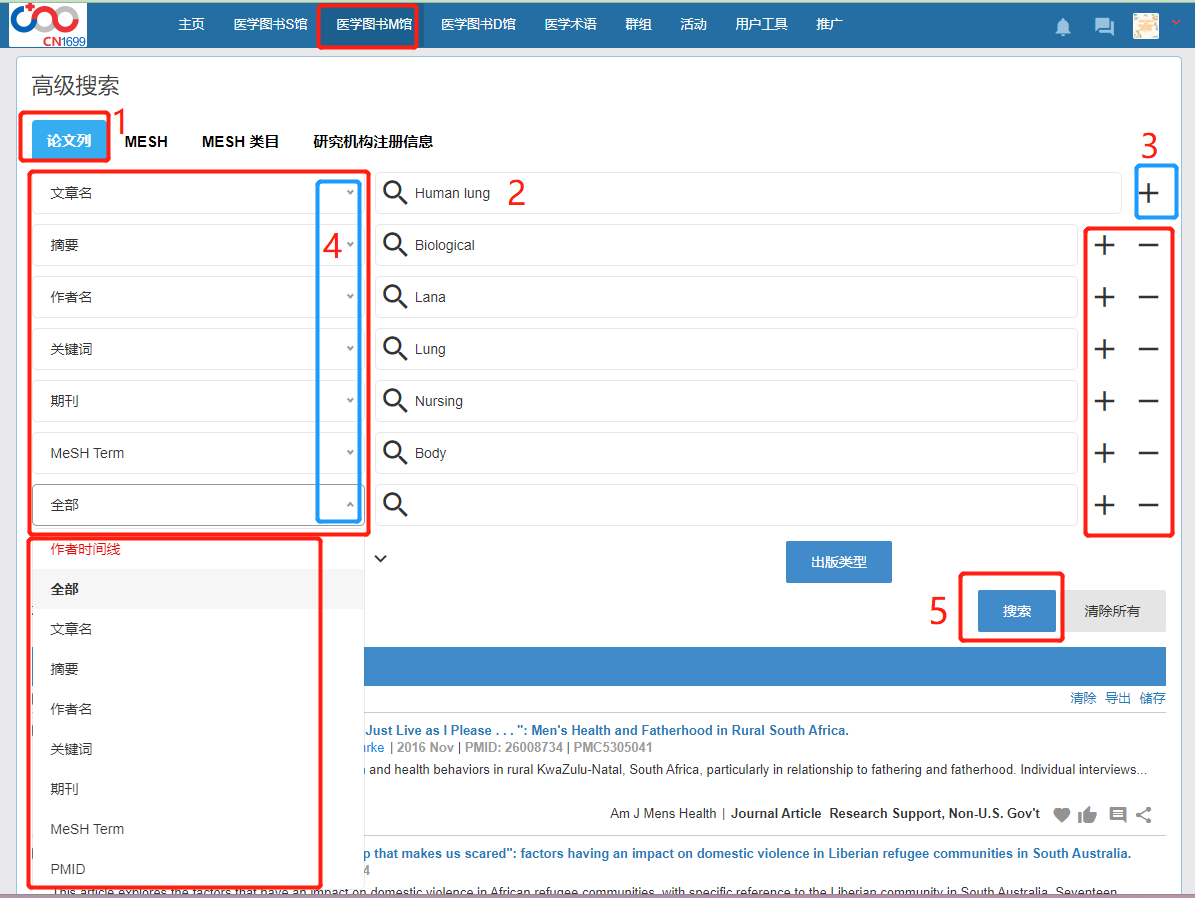This screenshot has width=1195, height=898.
Task: Open the chat messages icon
Action: [x=1104, y=27]
